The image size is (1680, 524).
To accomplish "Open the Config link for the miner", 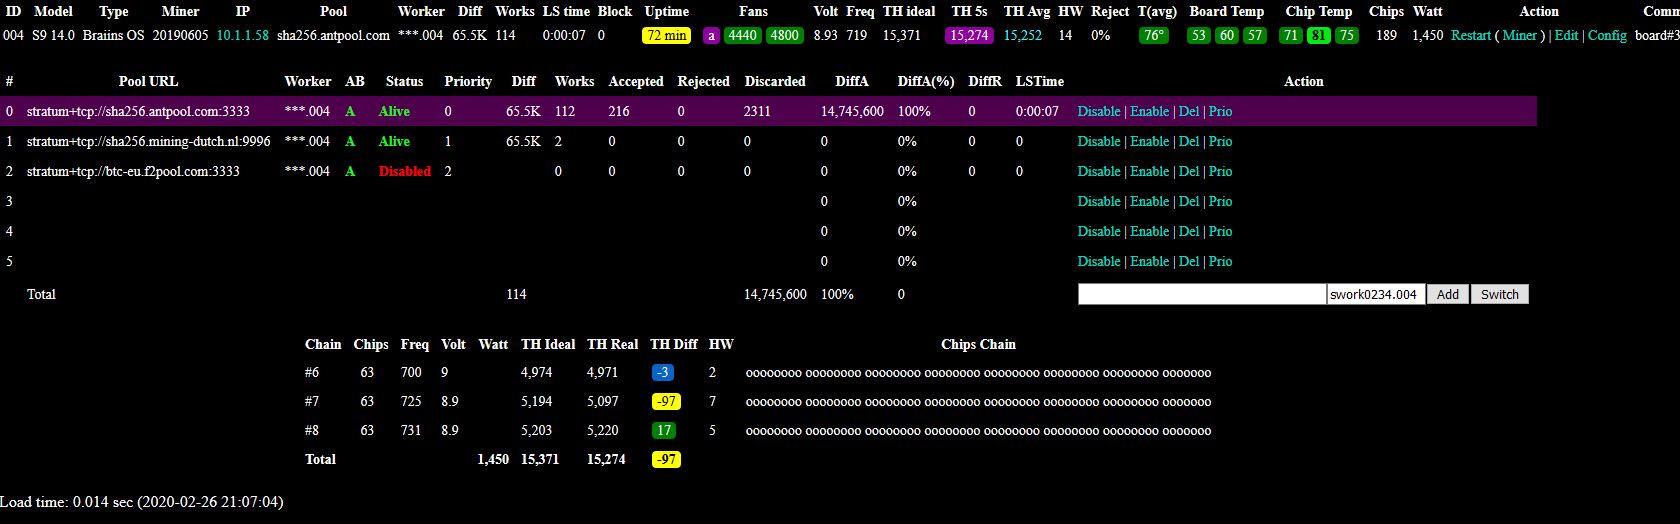I will (x=1607, y=35).
